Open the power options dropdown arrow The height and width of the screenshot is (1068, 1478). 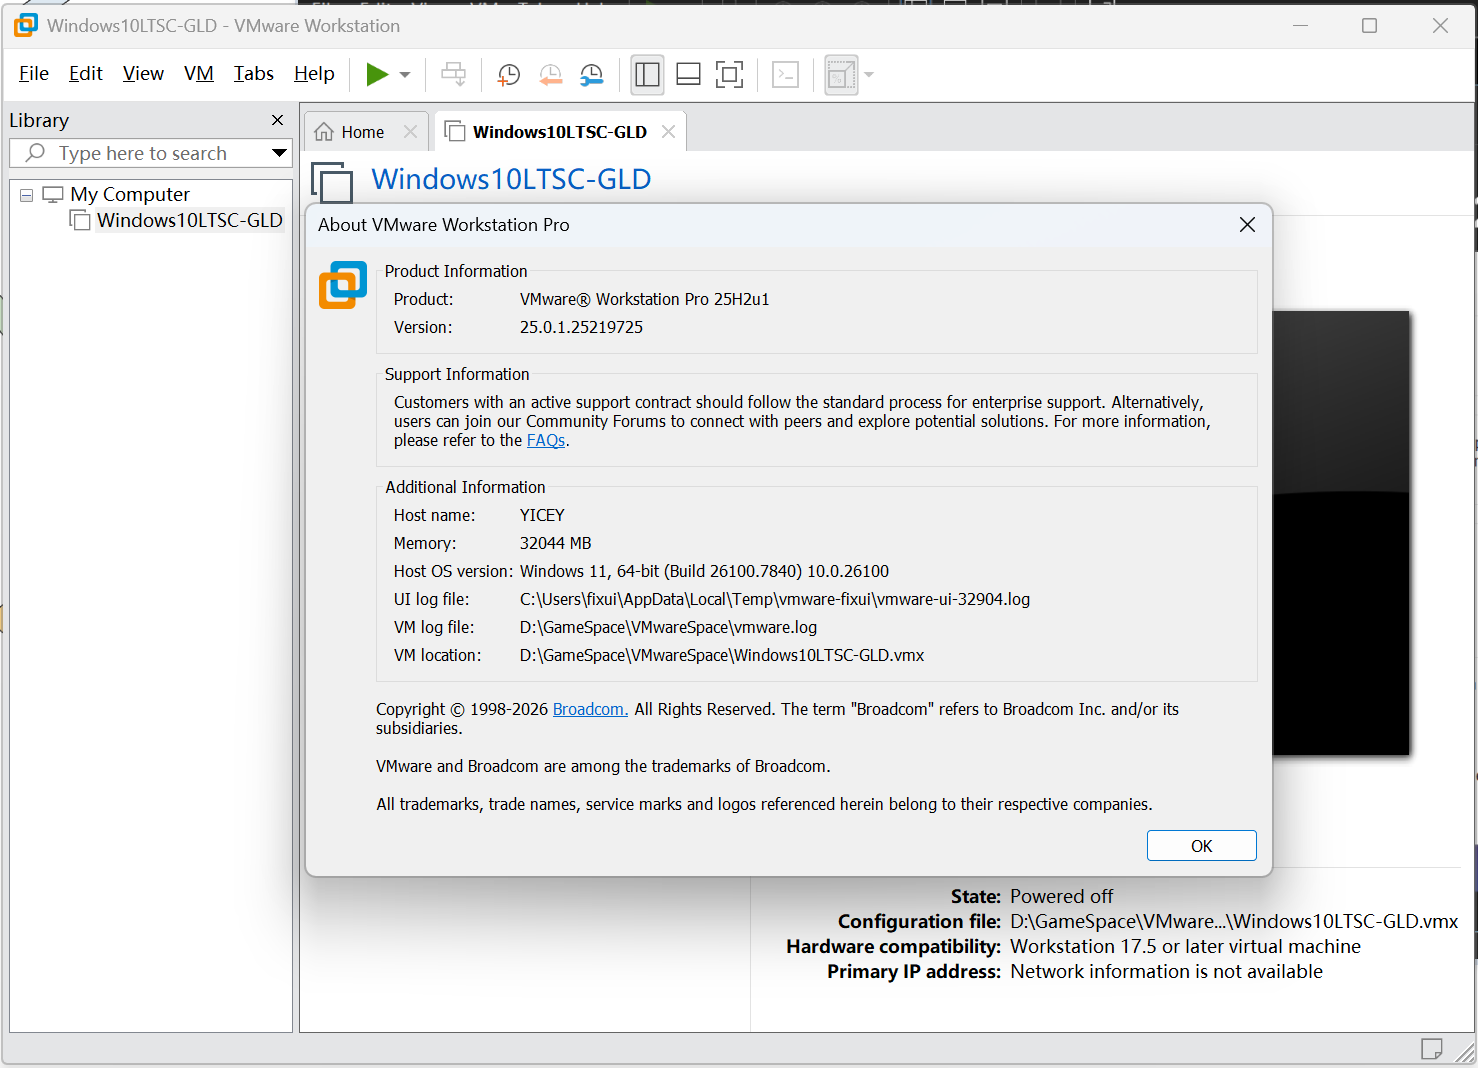[x=404, y=74]
